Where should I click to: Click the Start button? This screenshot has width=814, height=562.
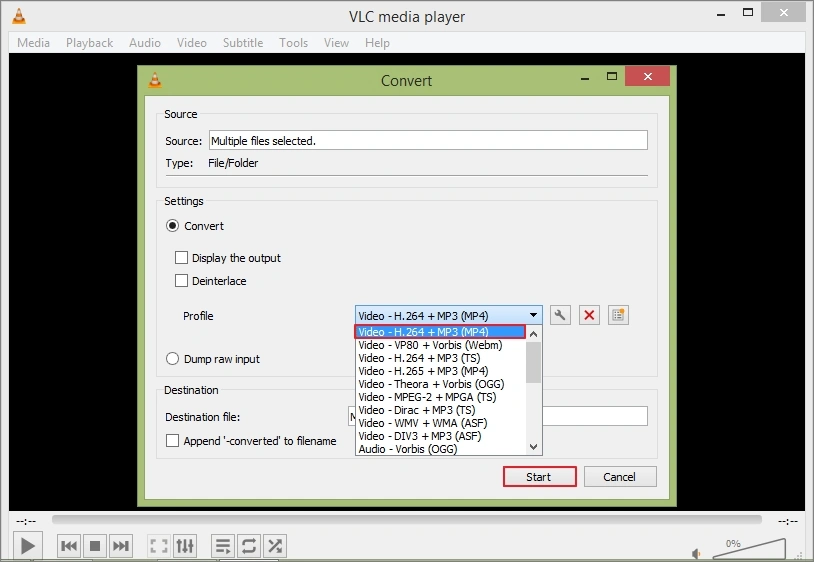click(x=539, y=476)
